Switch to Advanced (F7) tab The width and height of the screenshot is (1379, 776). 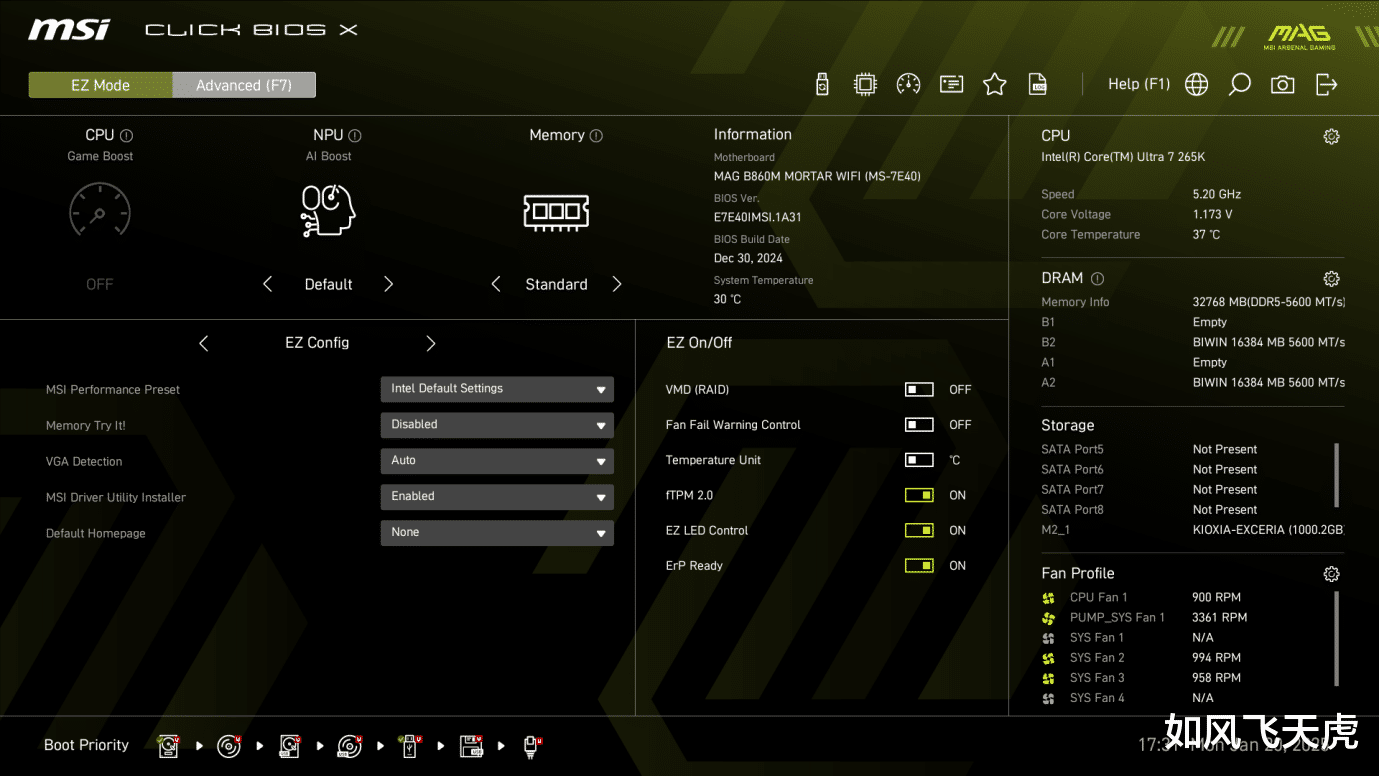(244, 85)
